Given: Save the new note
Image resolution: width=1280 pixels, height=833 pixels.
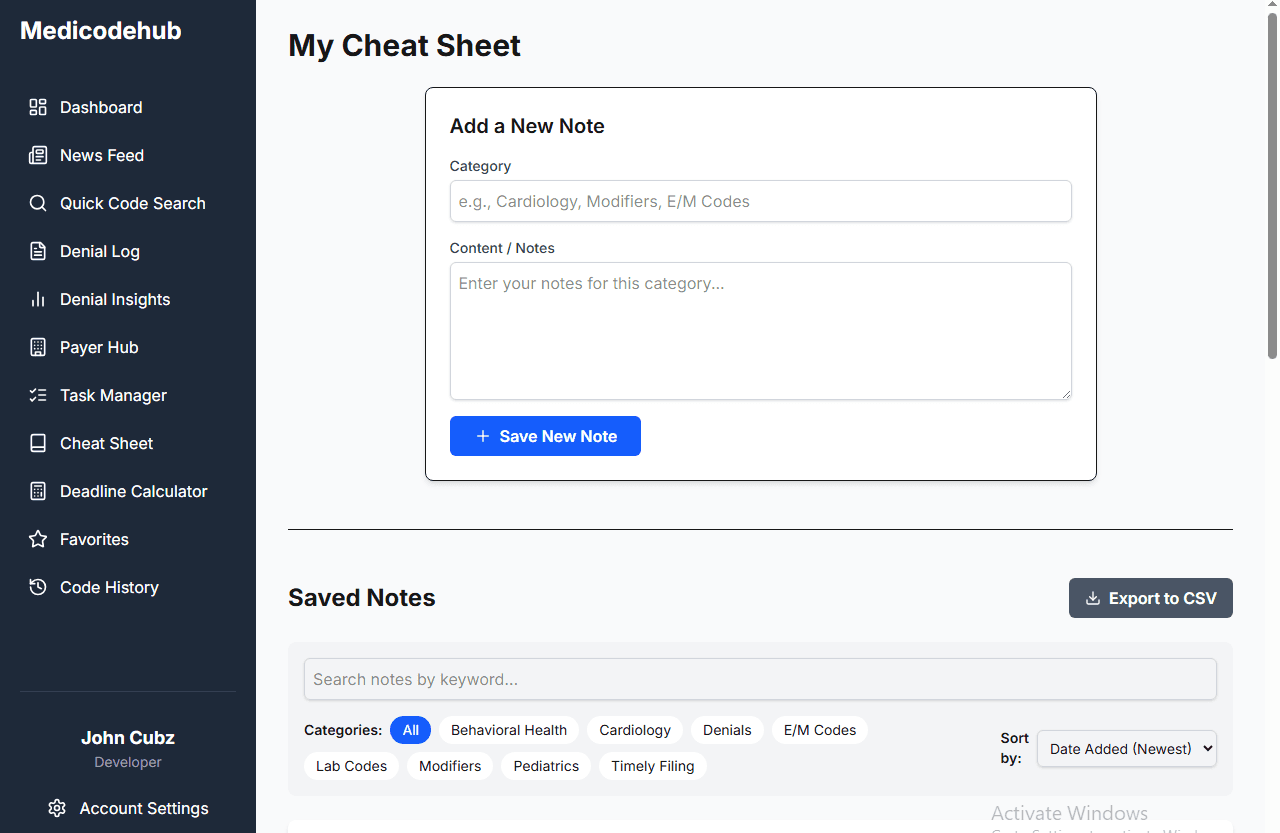Looking at the screenshot, I should pos(545,436).
